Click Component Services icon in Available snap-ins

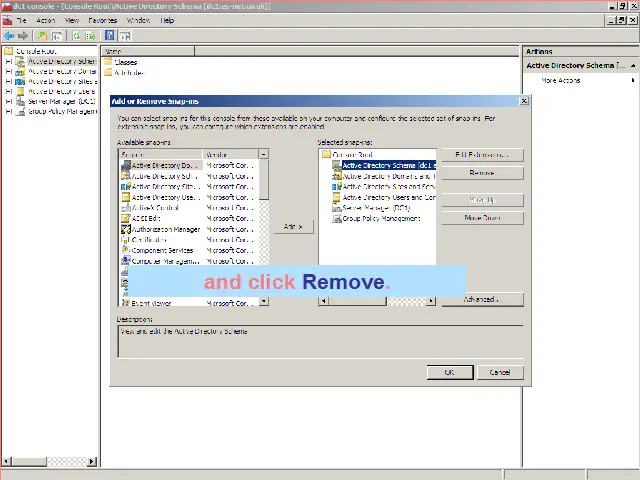126,250
